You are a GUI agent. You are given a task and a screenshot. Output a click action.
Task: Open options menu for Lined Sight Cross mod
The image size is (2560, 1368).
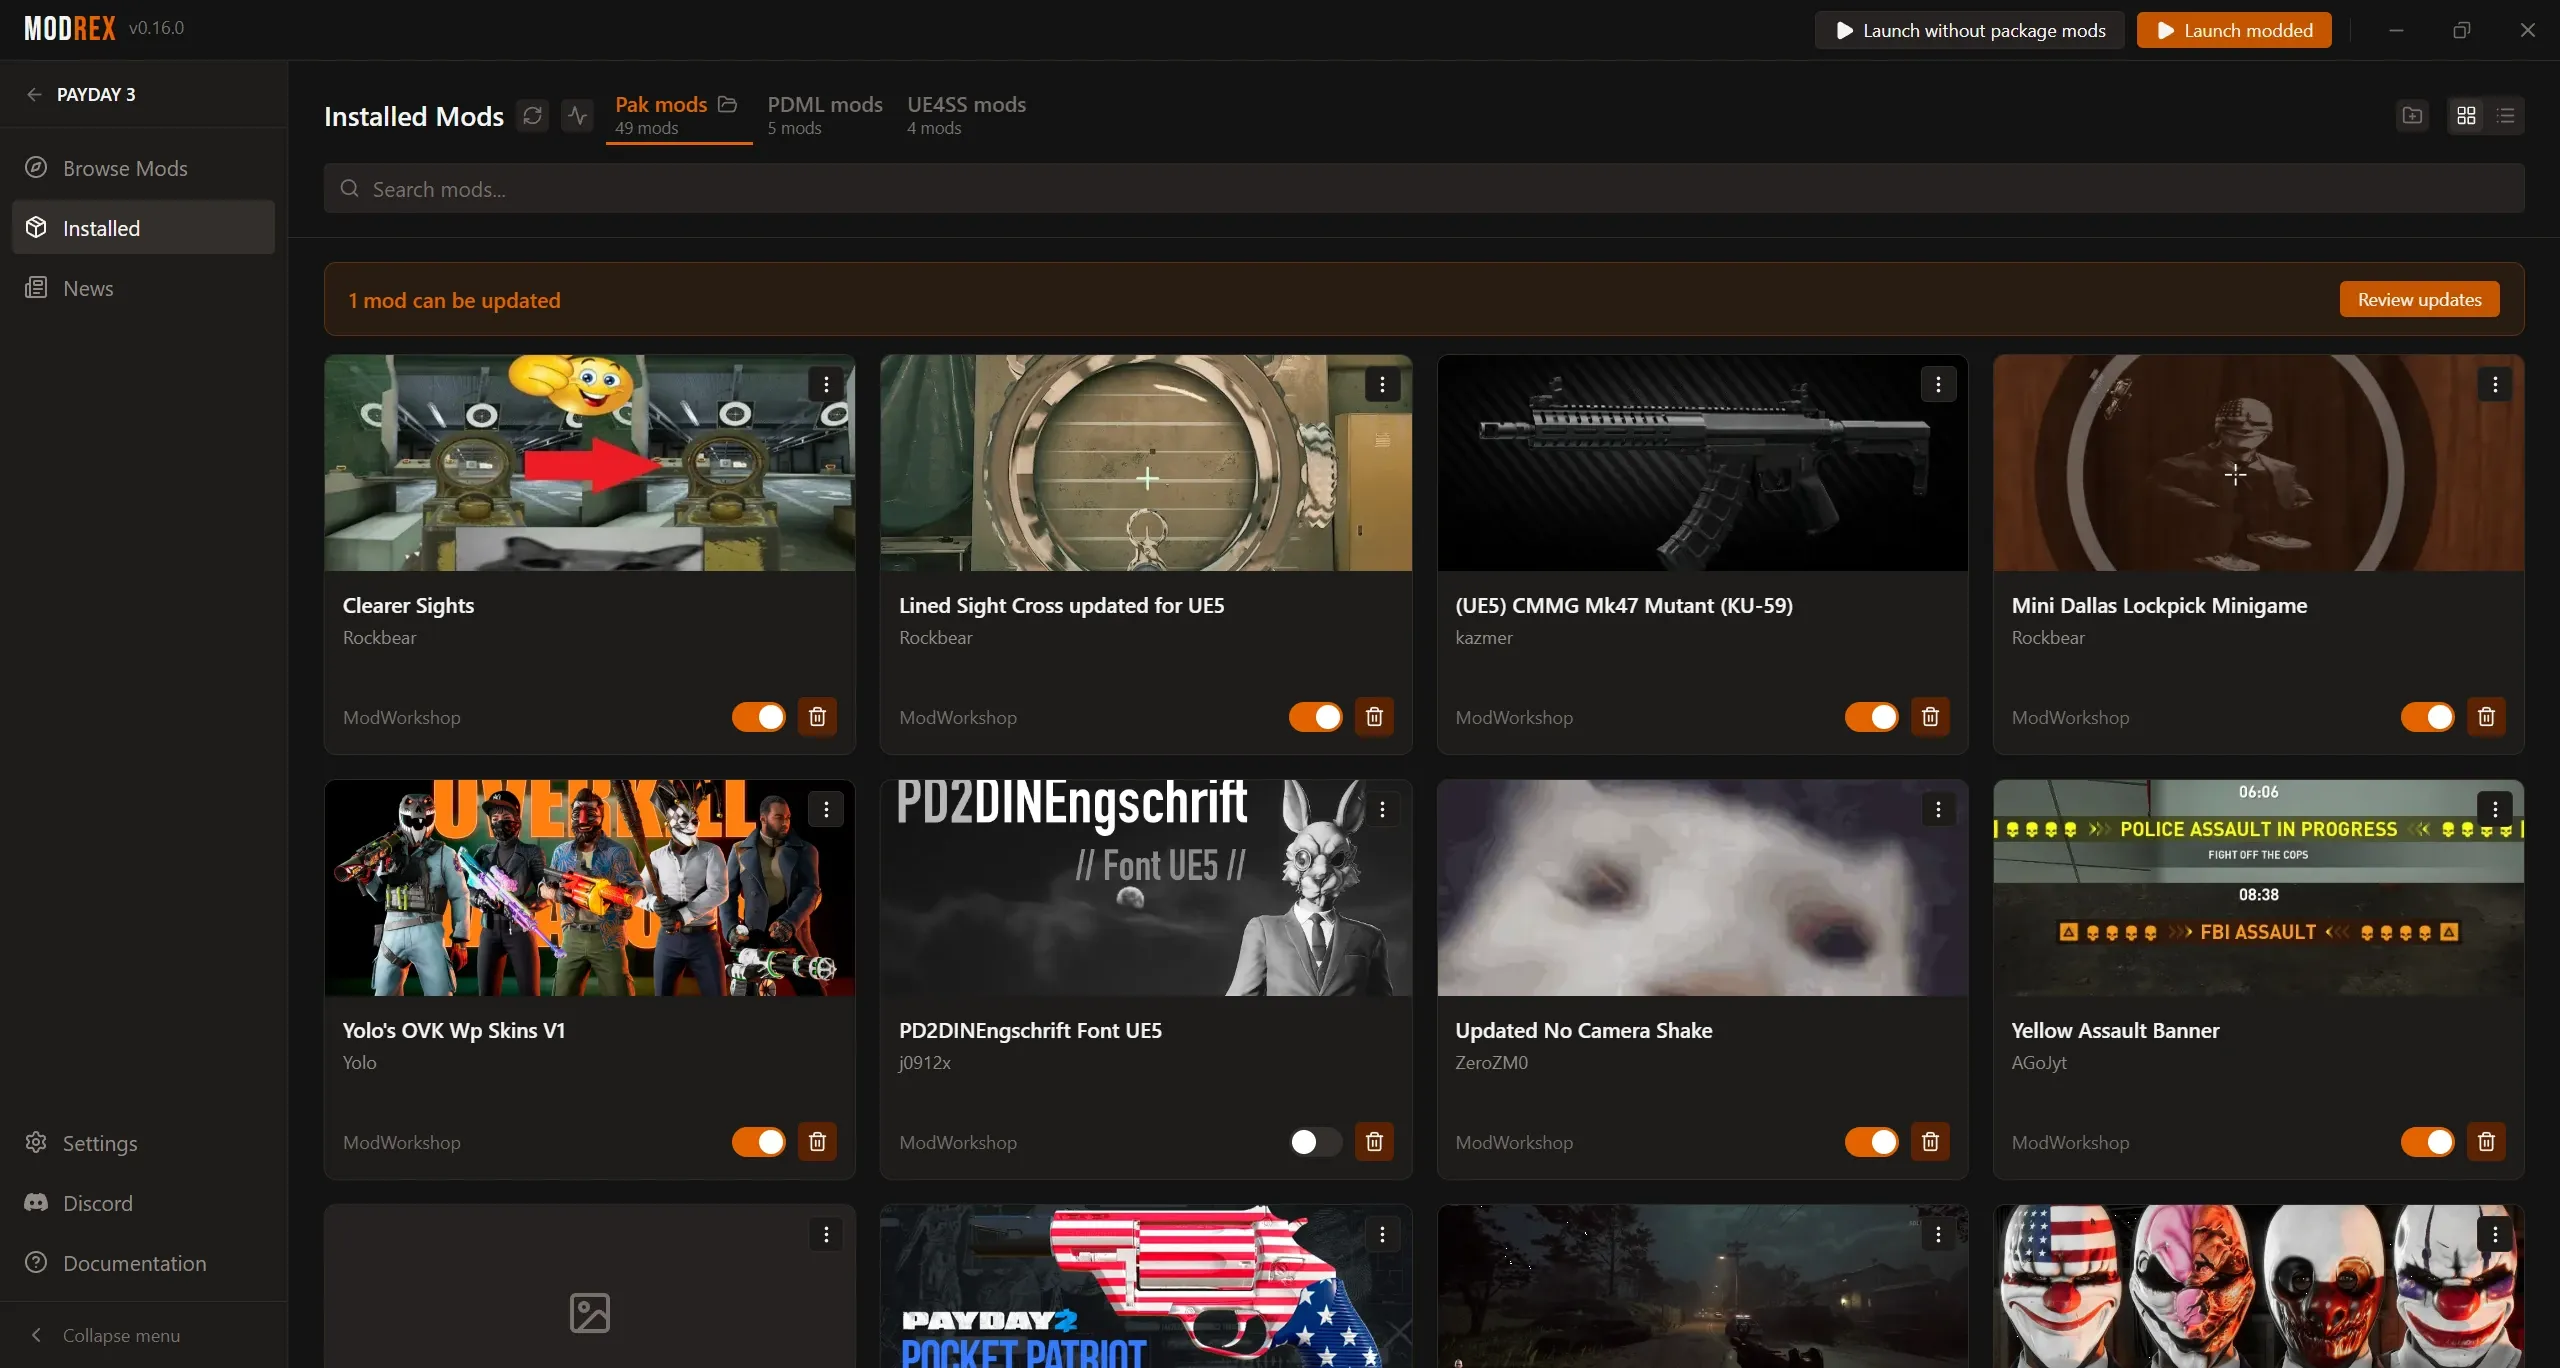click(1382, 384)
